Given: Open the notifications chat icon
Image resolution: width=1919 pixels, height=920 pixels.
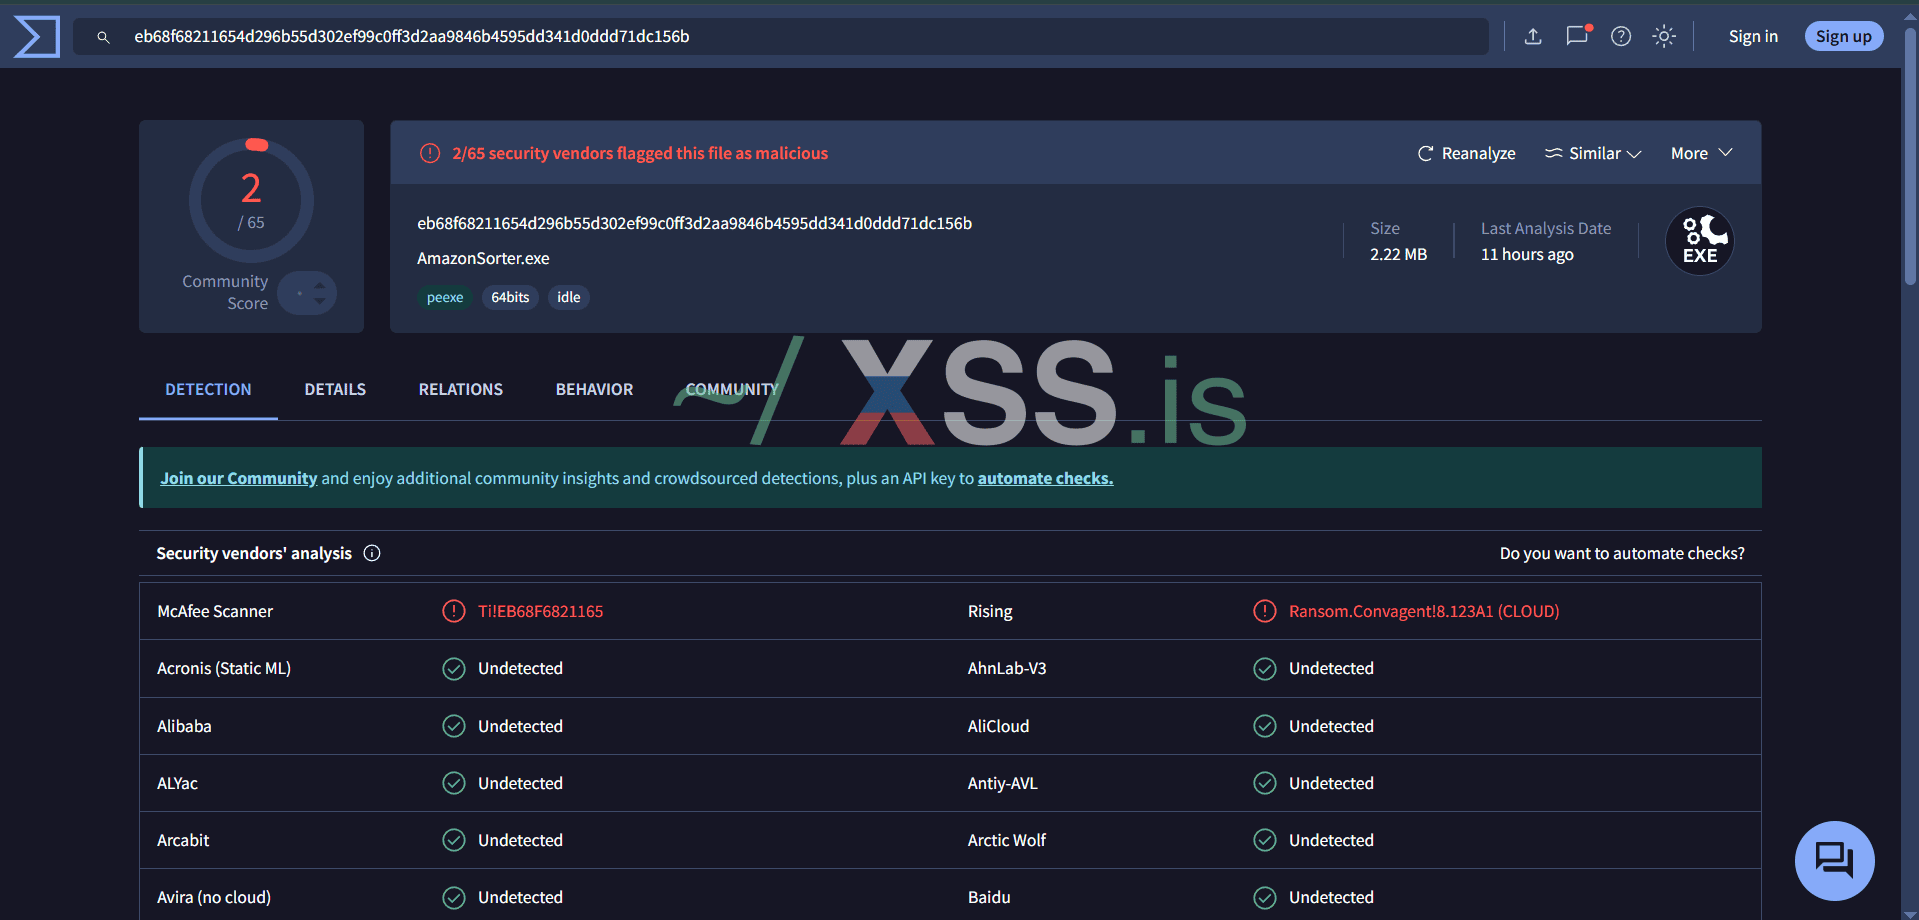Looking at the screenshot, I should point(1577,36).
